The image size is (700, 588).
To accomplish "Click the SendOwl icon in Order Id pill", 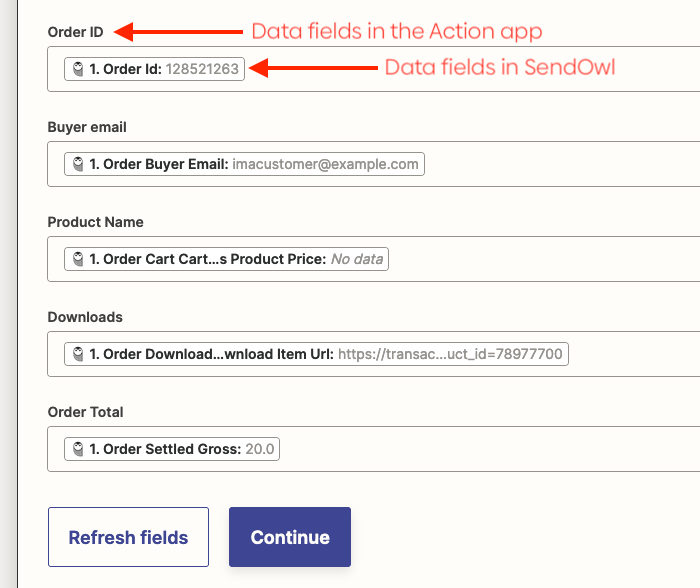I will 78,69.
